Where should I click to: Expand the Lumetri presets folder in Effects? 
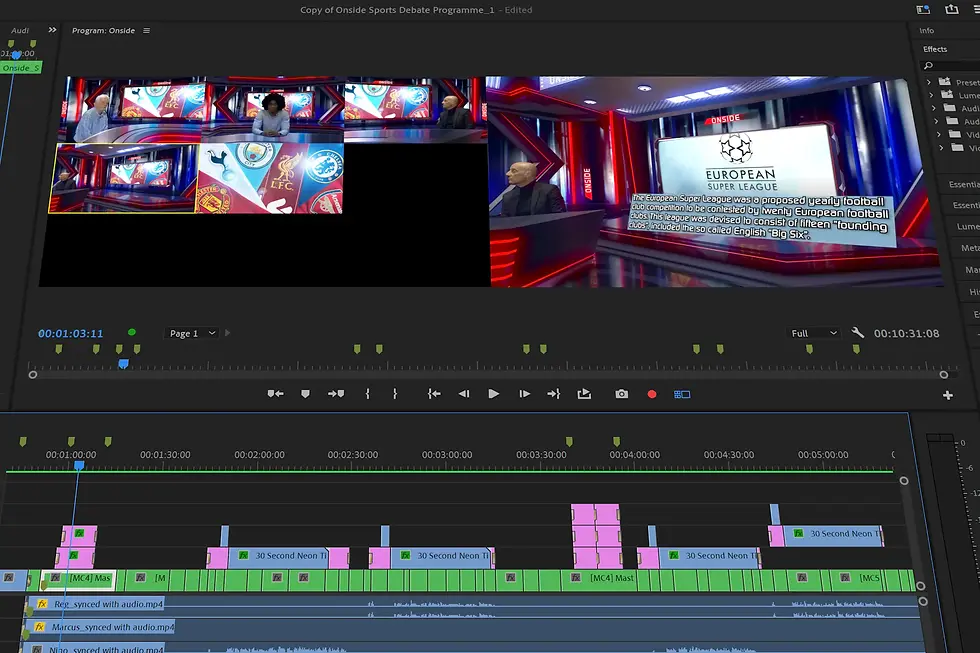[x=931, y=95]
